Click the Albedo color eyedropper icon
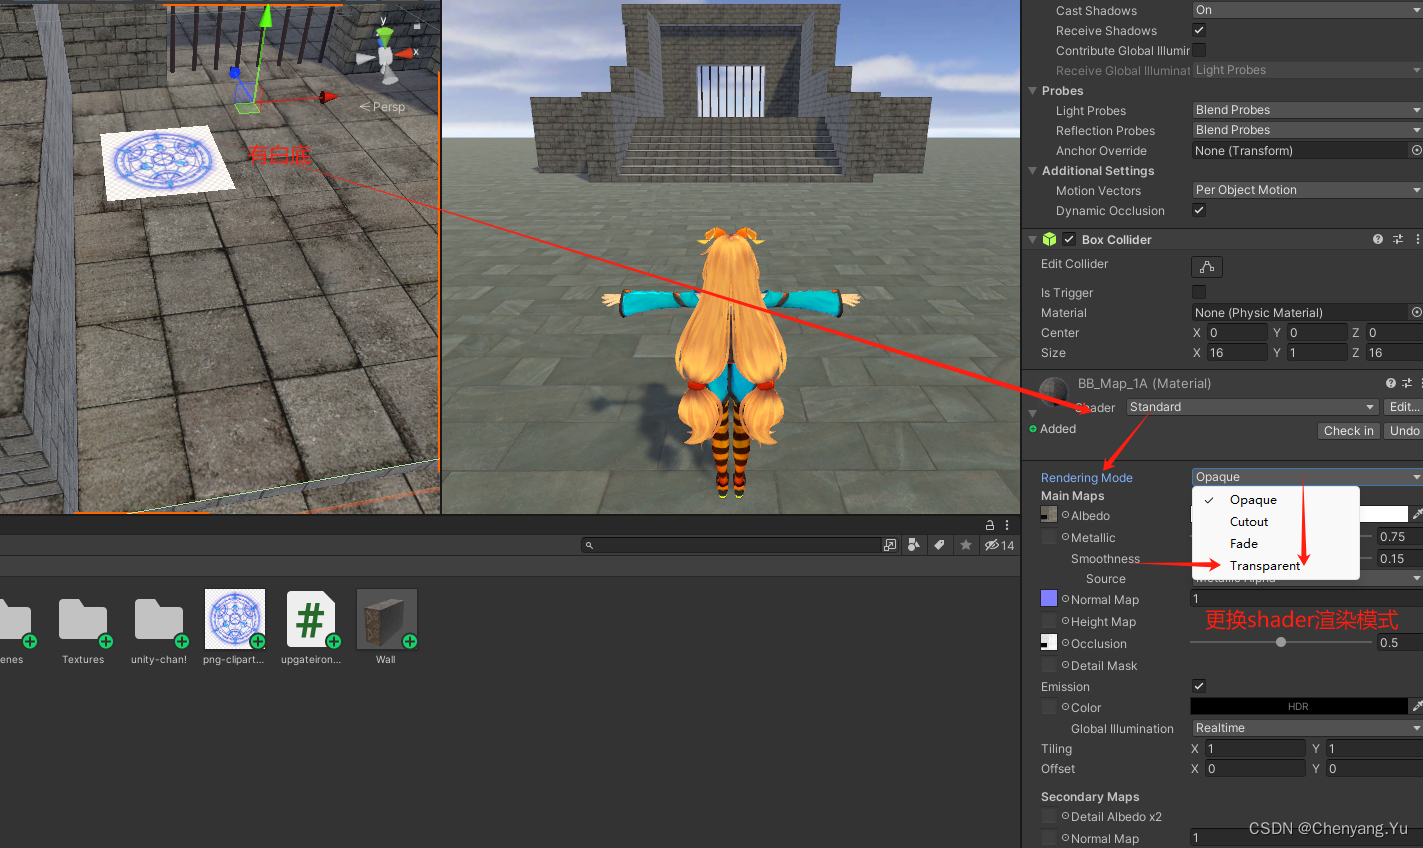This screenshot has width=1423, height=848. pyautogui.click(x=1417, y=514)
